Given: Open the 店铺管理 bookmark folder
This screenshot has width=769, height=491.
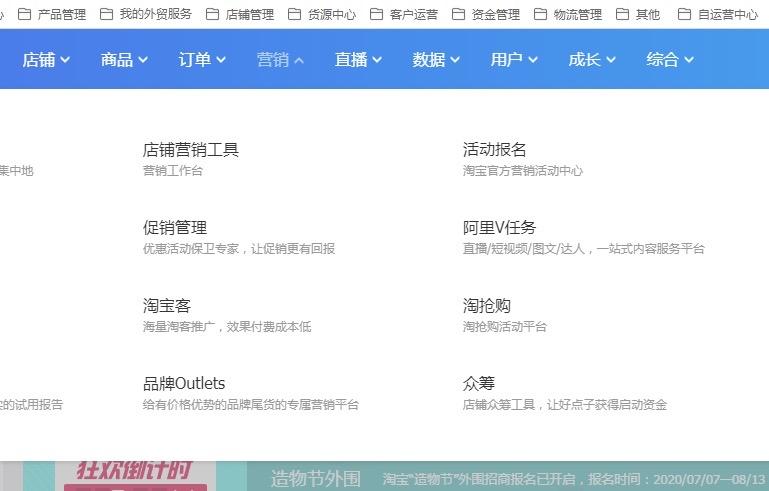Looking at the screenshot, I should tap(240, 14).
